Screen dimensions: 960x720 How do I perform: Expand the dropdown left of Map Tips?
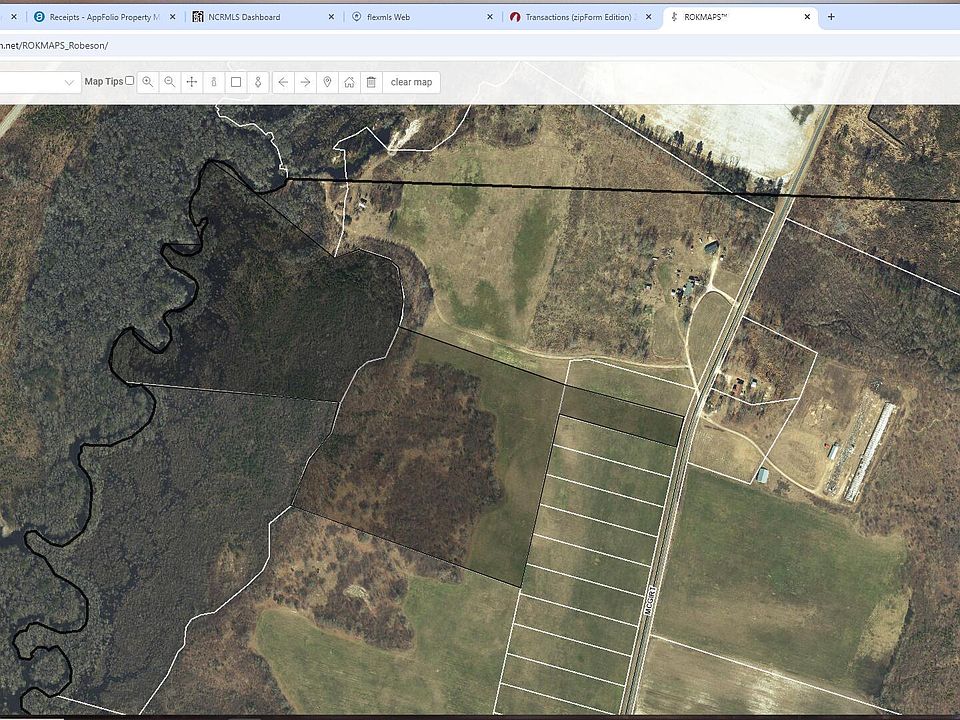[70, 82]
